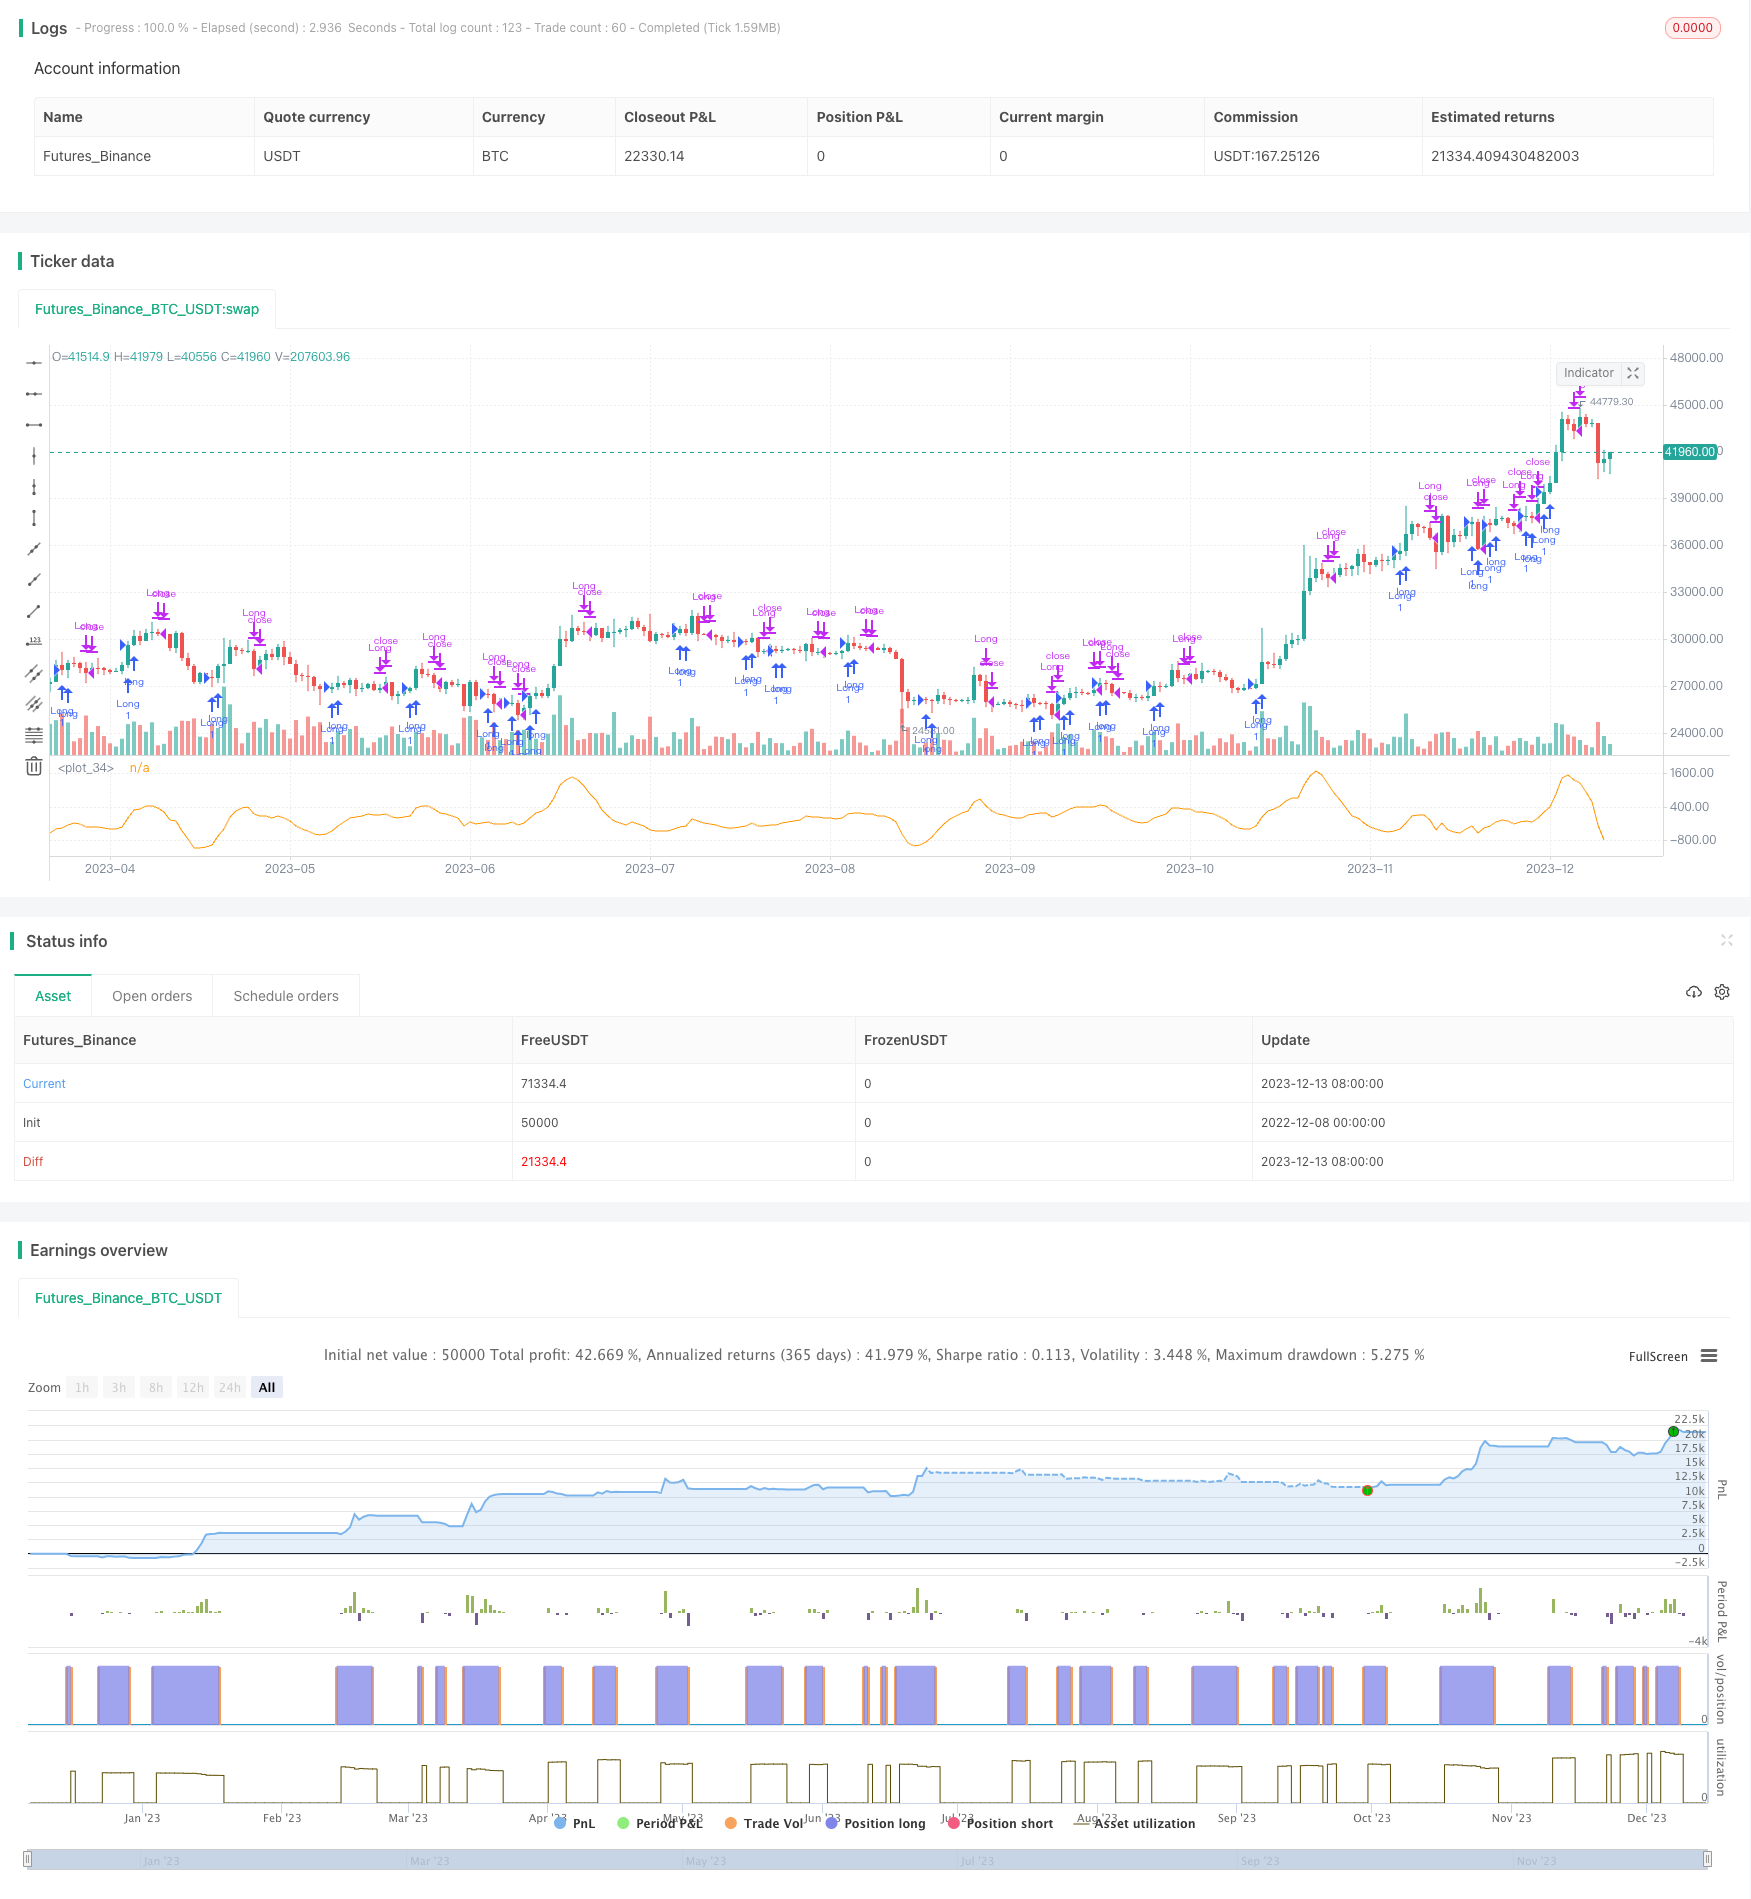This screenshot has height=1899, width=1751.
Task: Click the trash icon to delete drawings
Action: pyautogui.click(x=34, y=767)
